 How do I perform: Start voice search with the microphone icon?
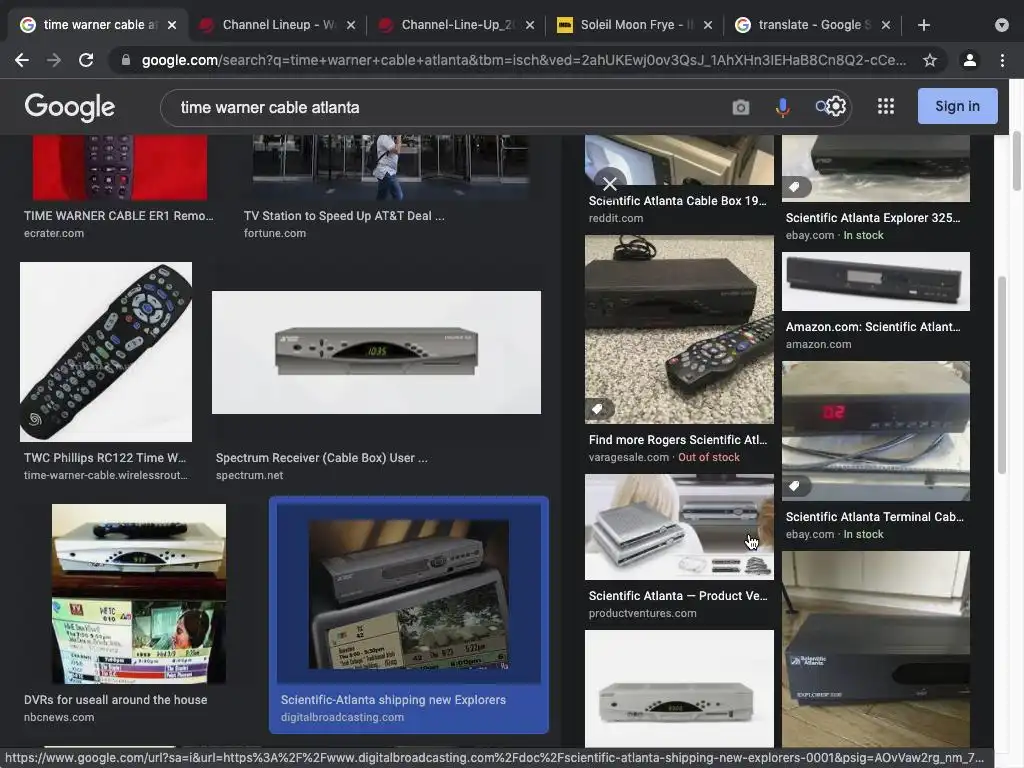click(782, 107)
